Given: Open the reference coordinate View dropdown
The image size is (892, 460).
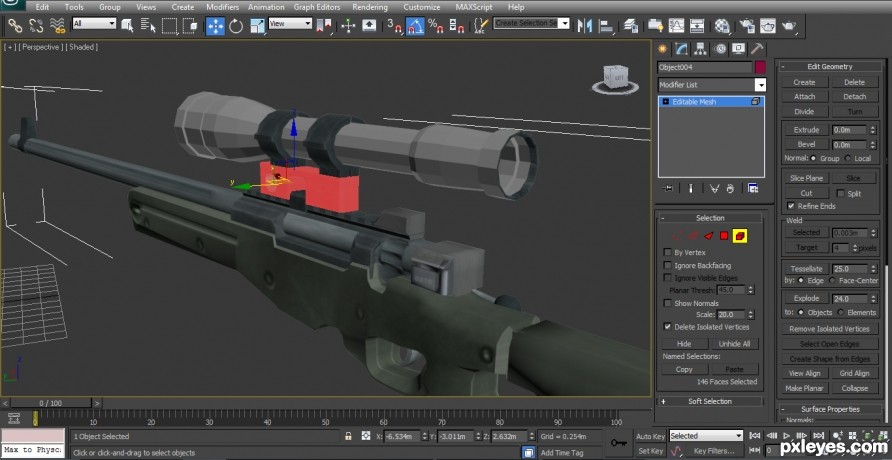Looking at the screenshot, I should click(290, 23).
